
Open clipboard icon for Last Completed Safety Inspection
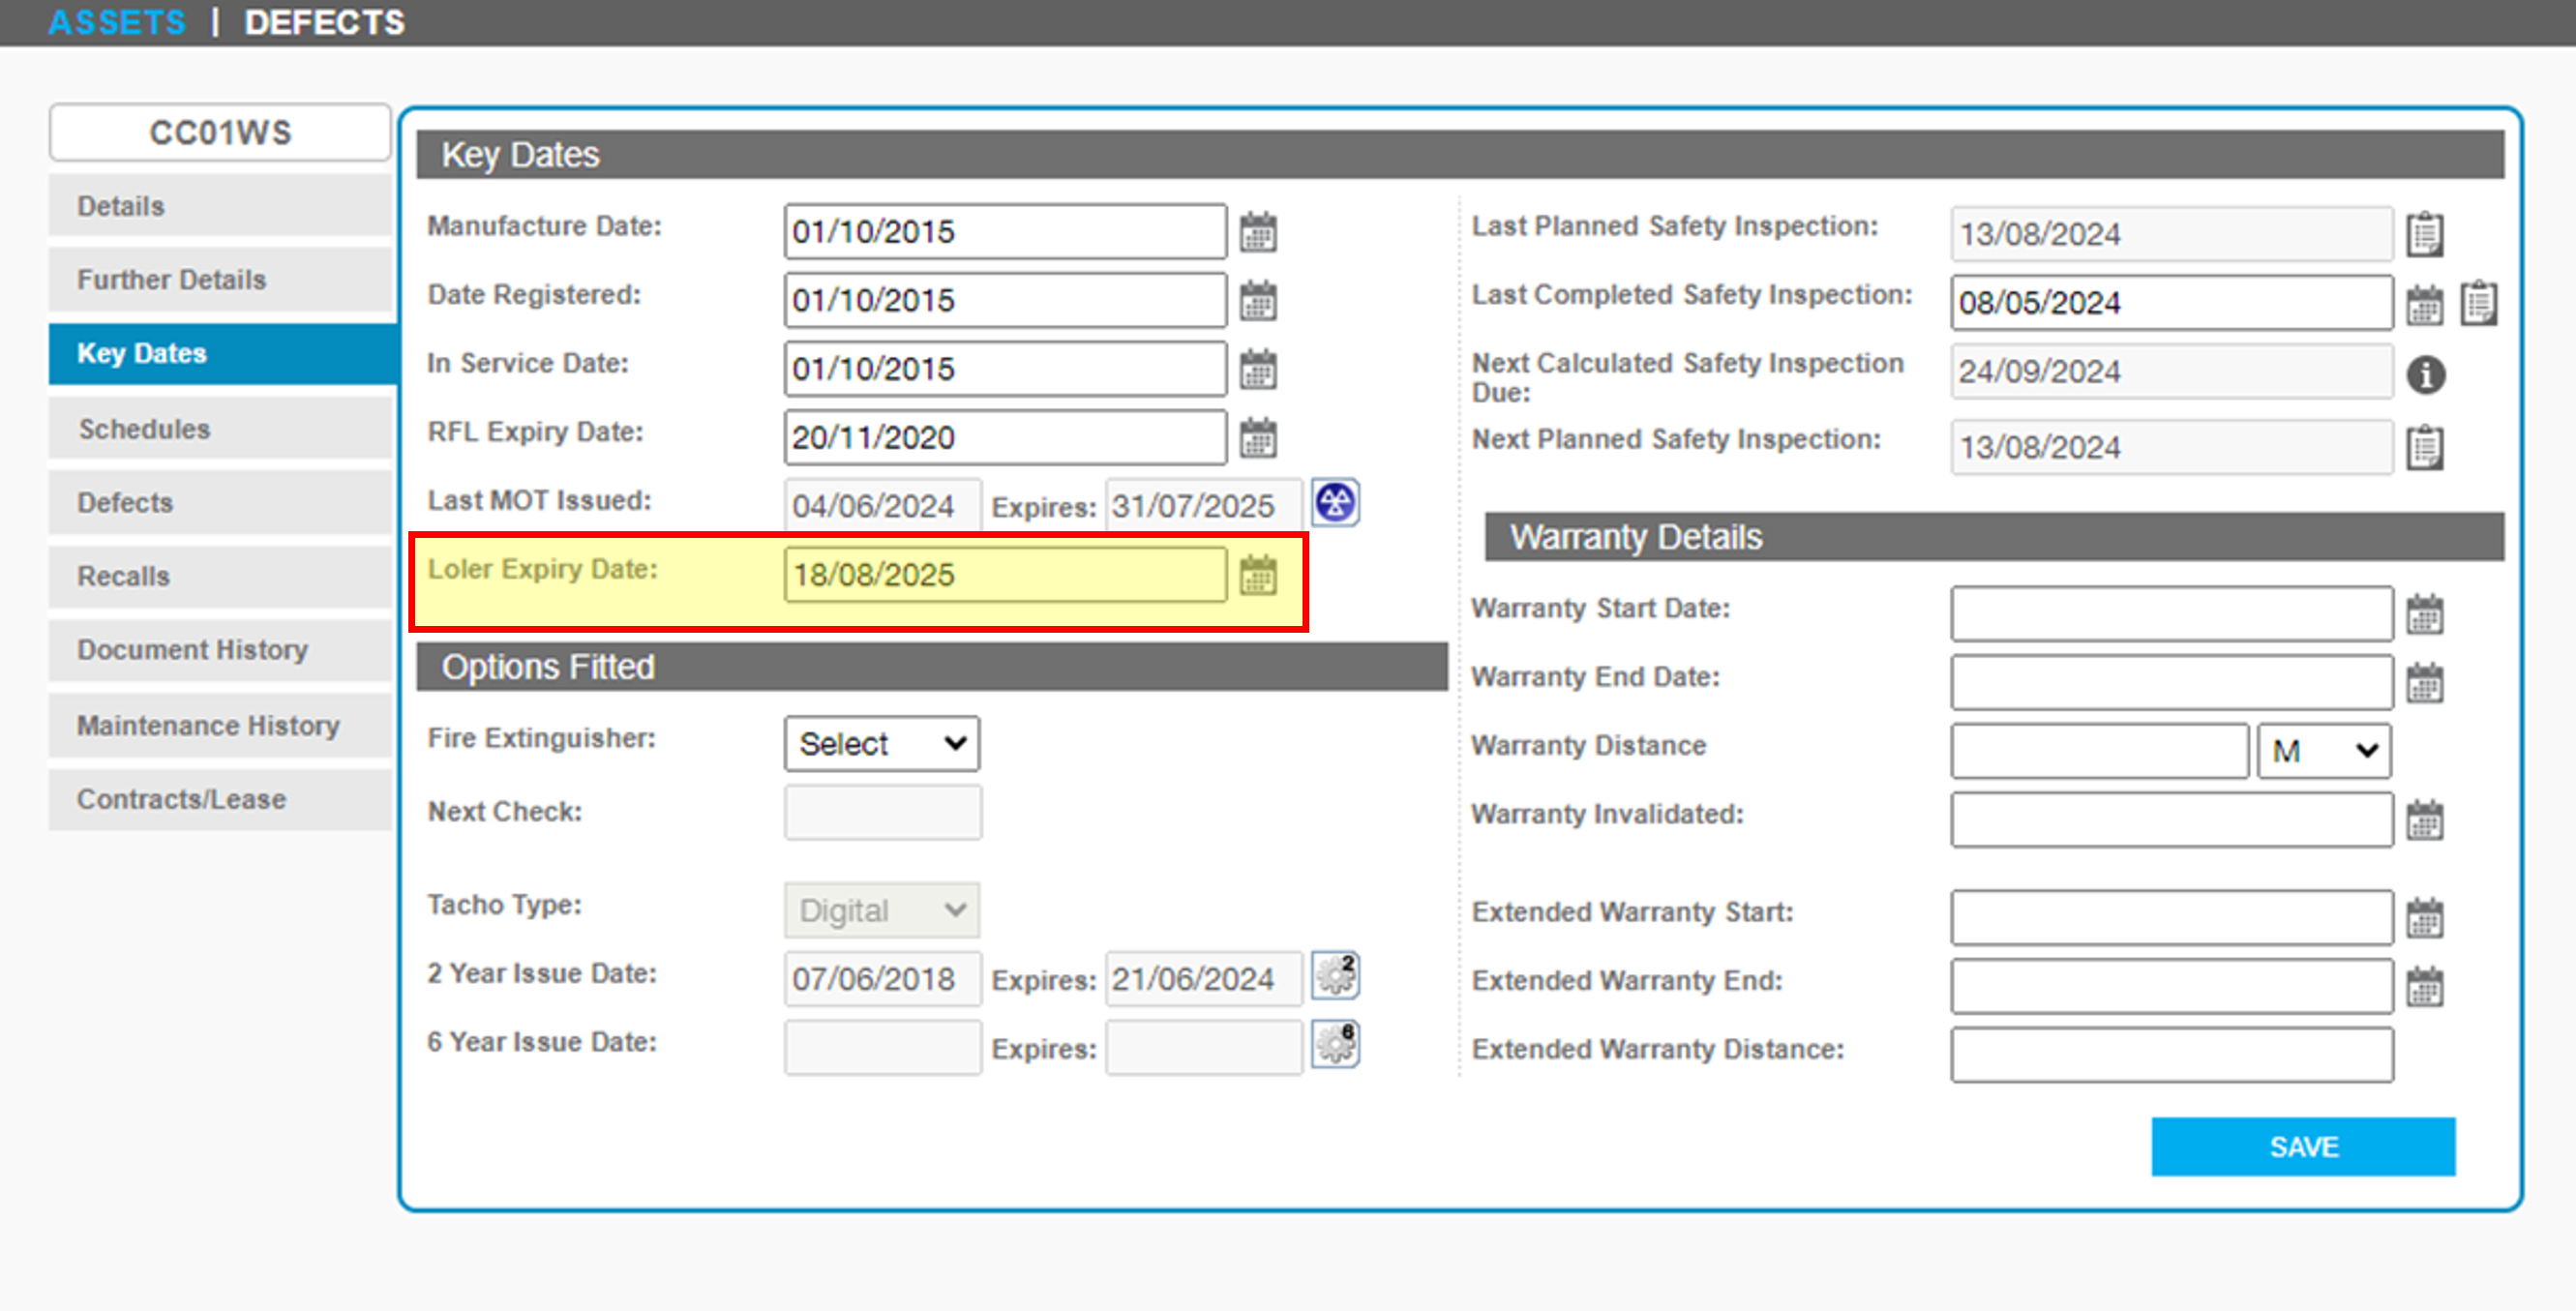click(2479, 303)
